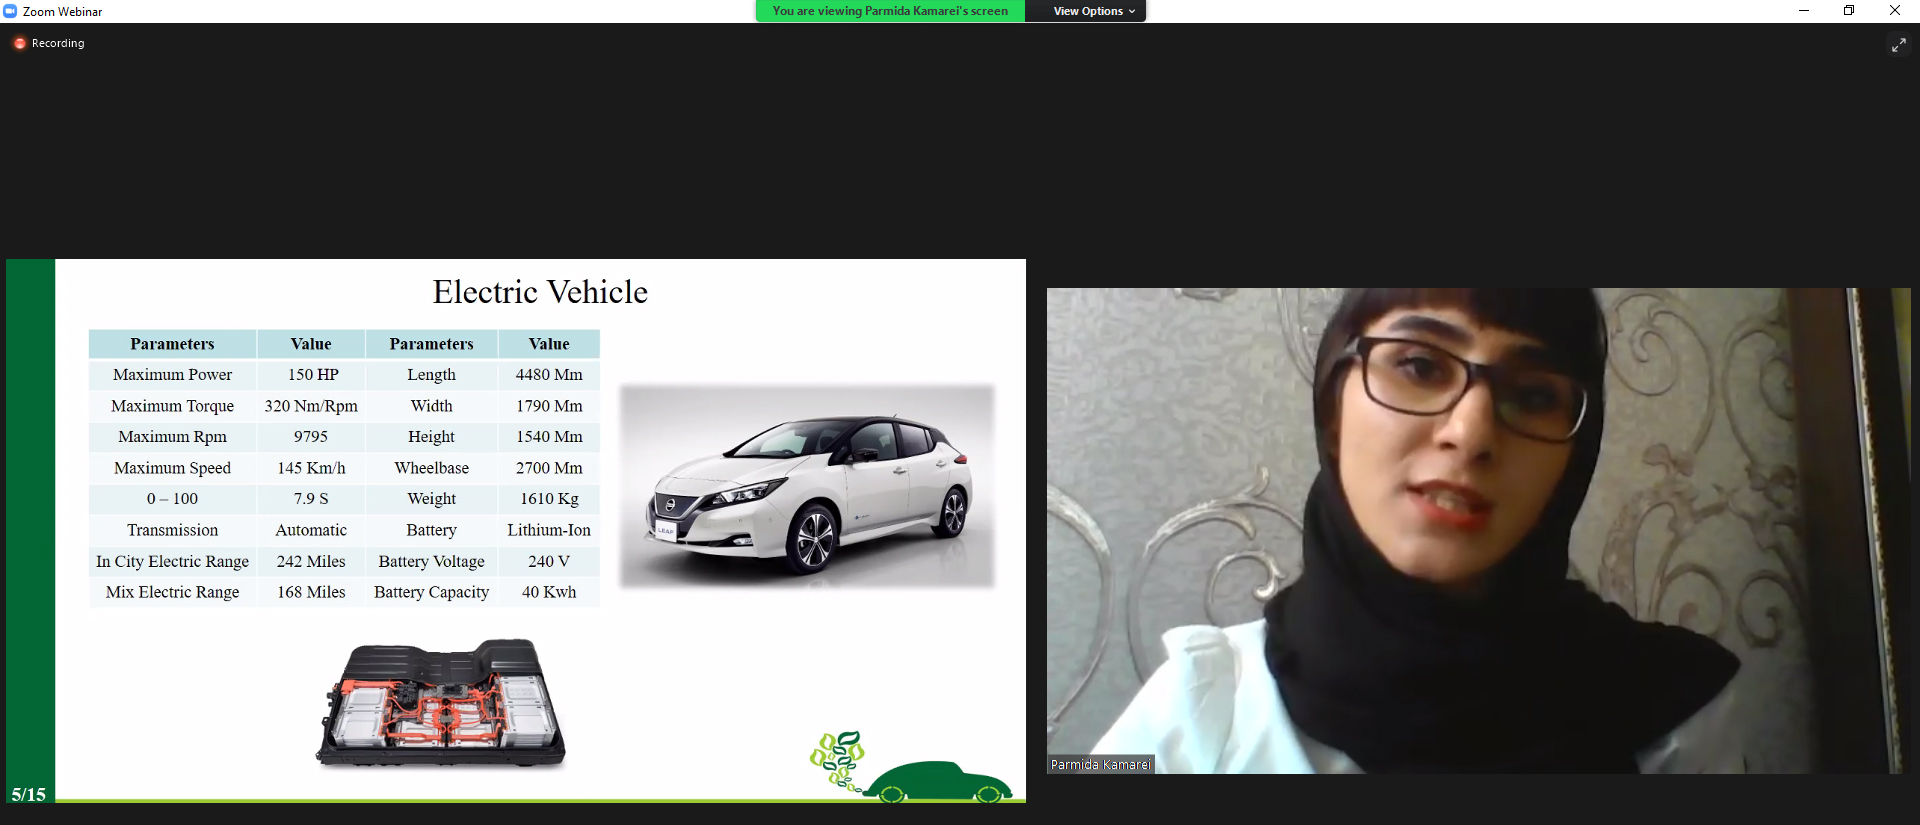Select the battery pack image
The image size is (1920, 825).
point(441,704)
